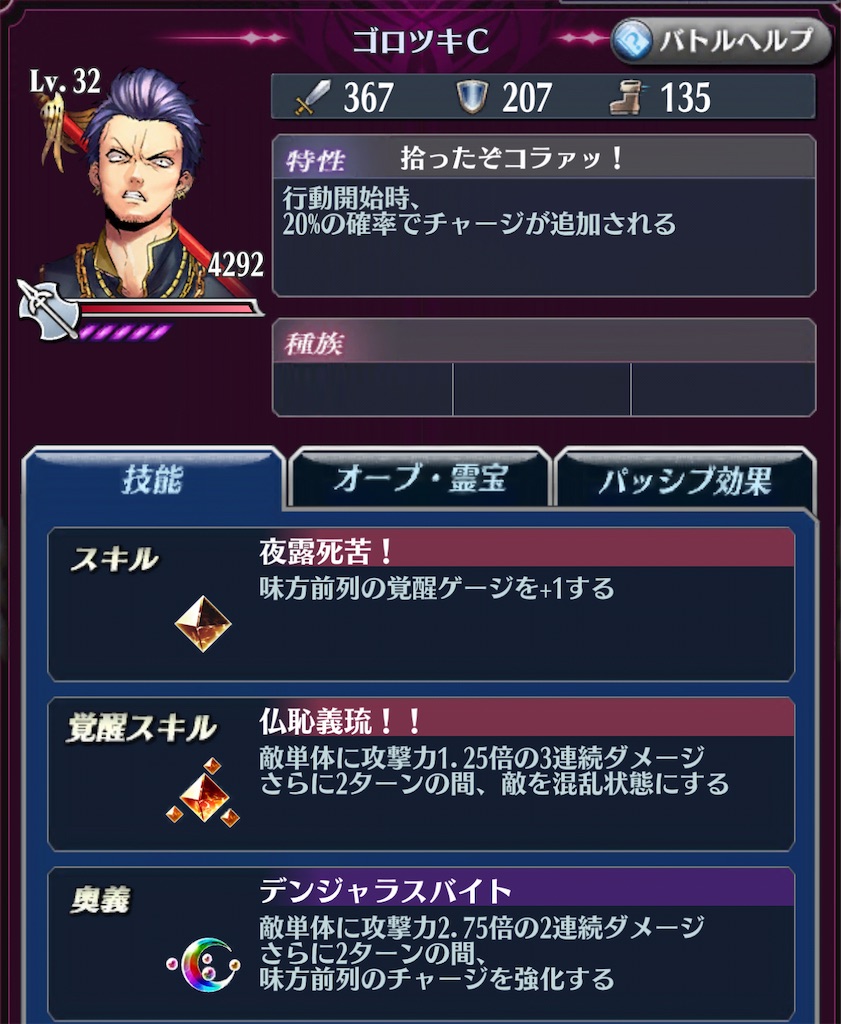Tap the shield defense stat icon

(471, 97)
